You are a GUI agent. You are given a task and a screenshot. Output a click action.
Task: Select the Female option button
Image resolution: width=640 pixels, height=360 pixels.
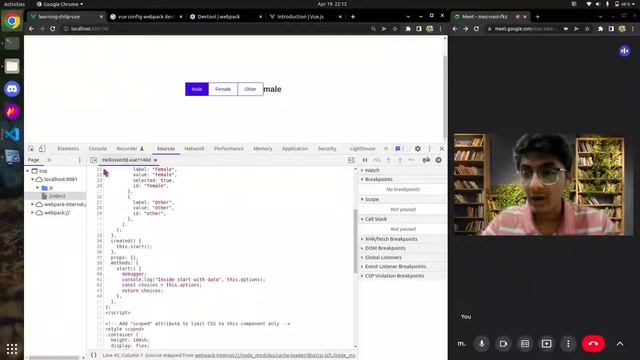pyautogui.click(x=223, y=89)
